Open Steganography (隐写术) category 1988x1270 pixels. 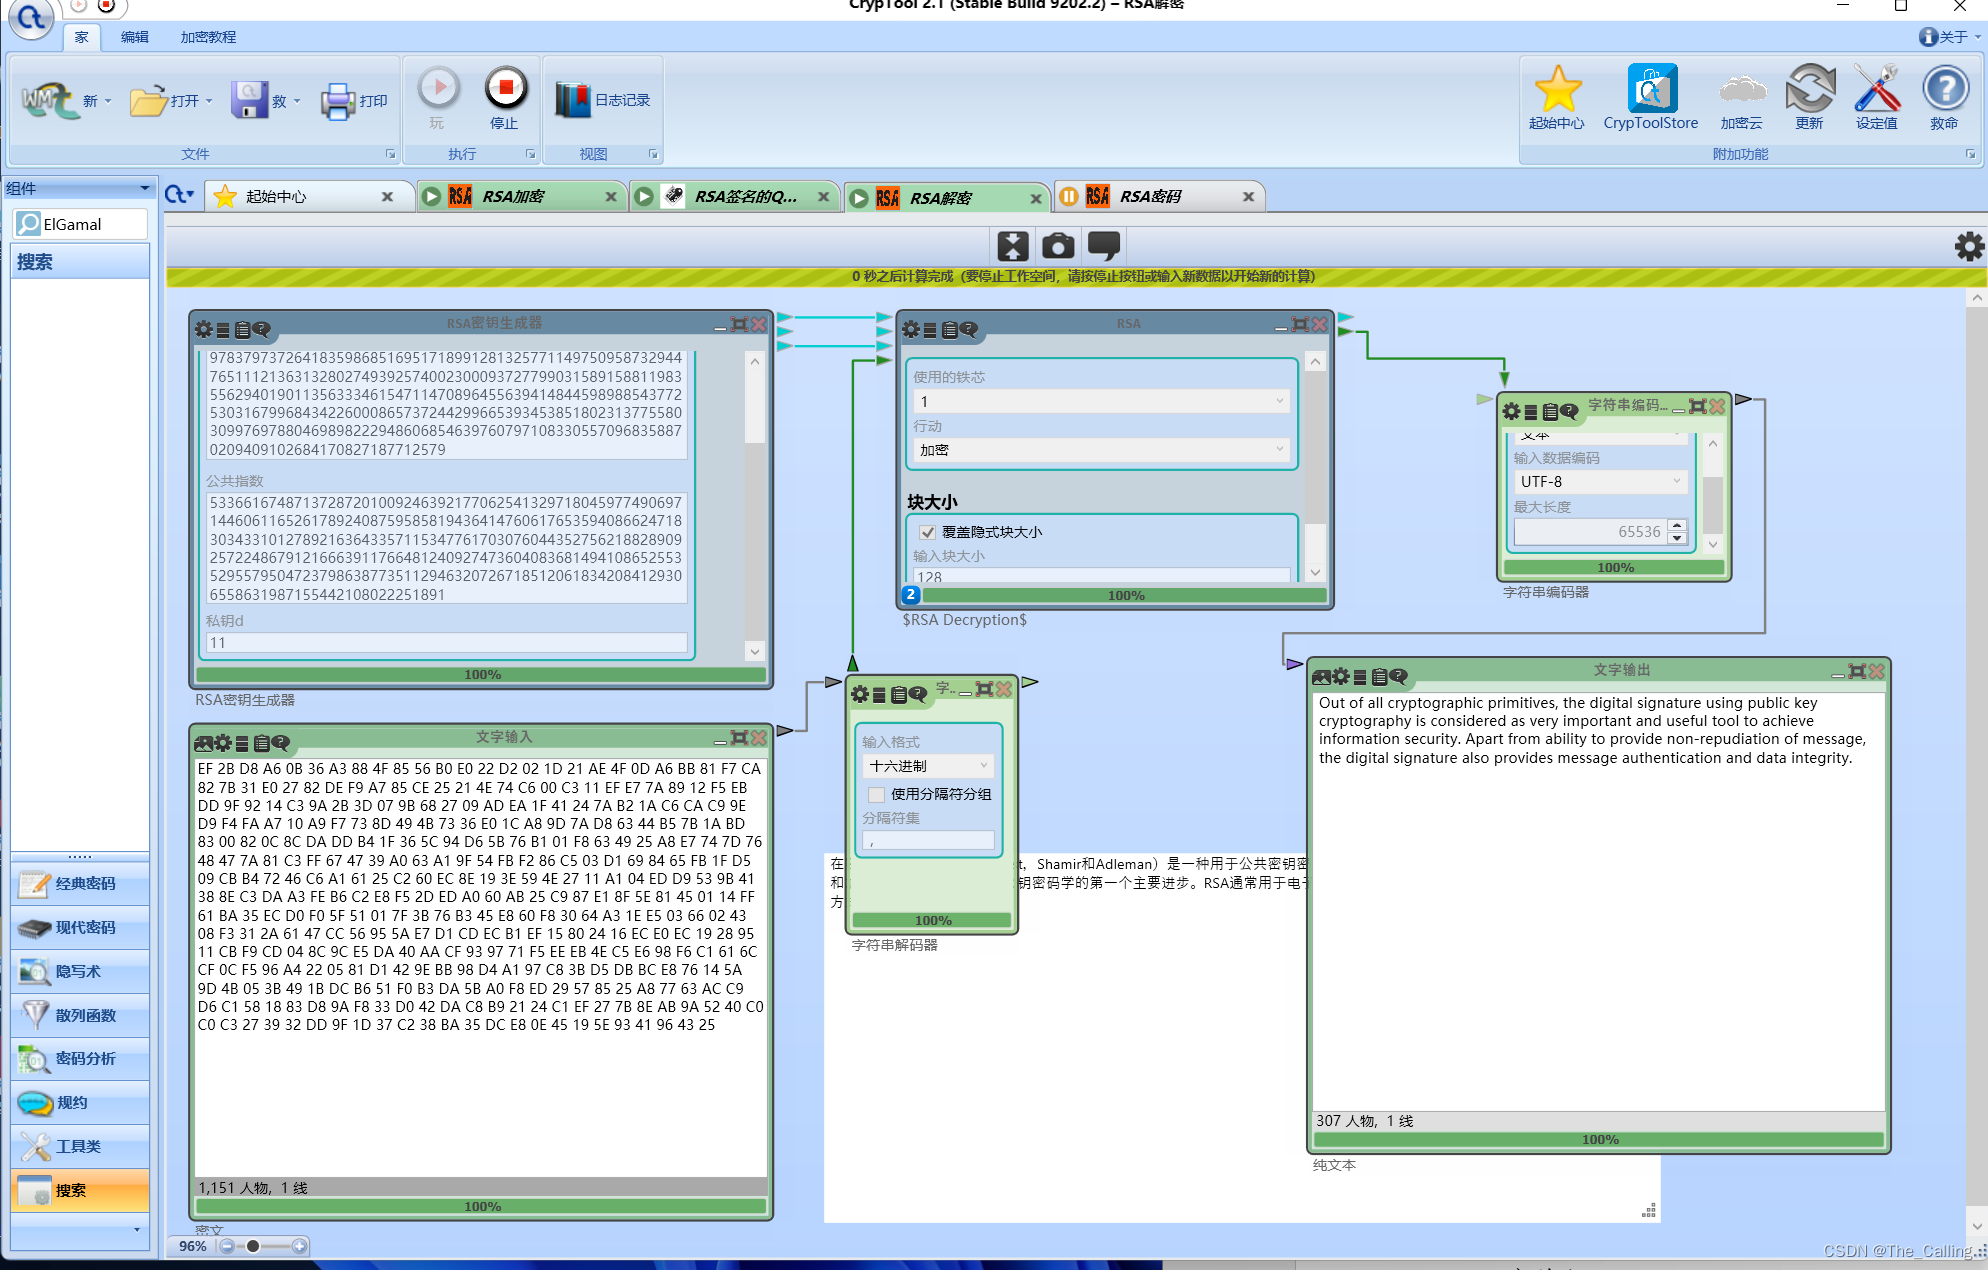80,972
